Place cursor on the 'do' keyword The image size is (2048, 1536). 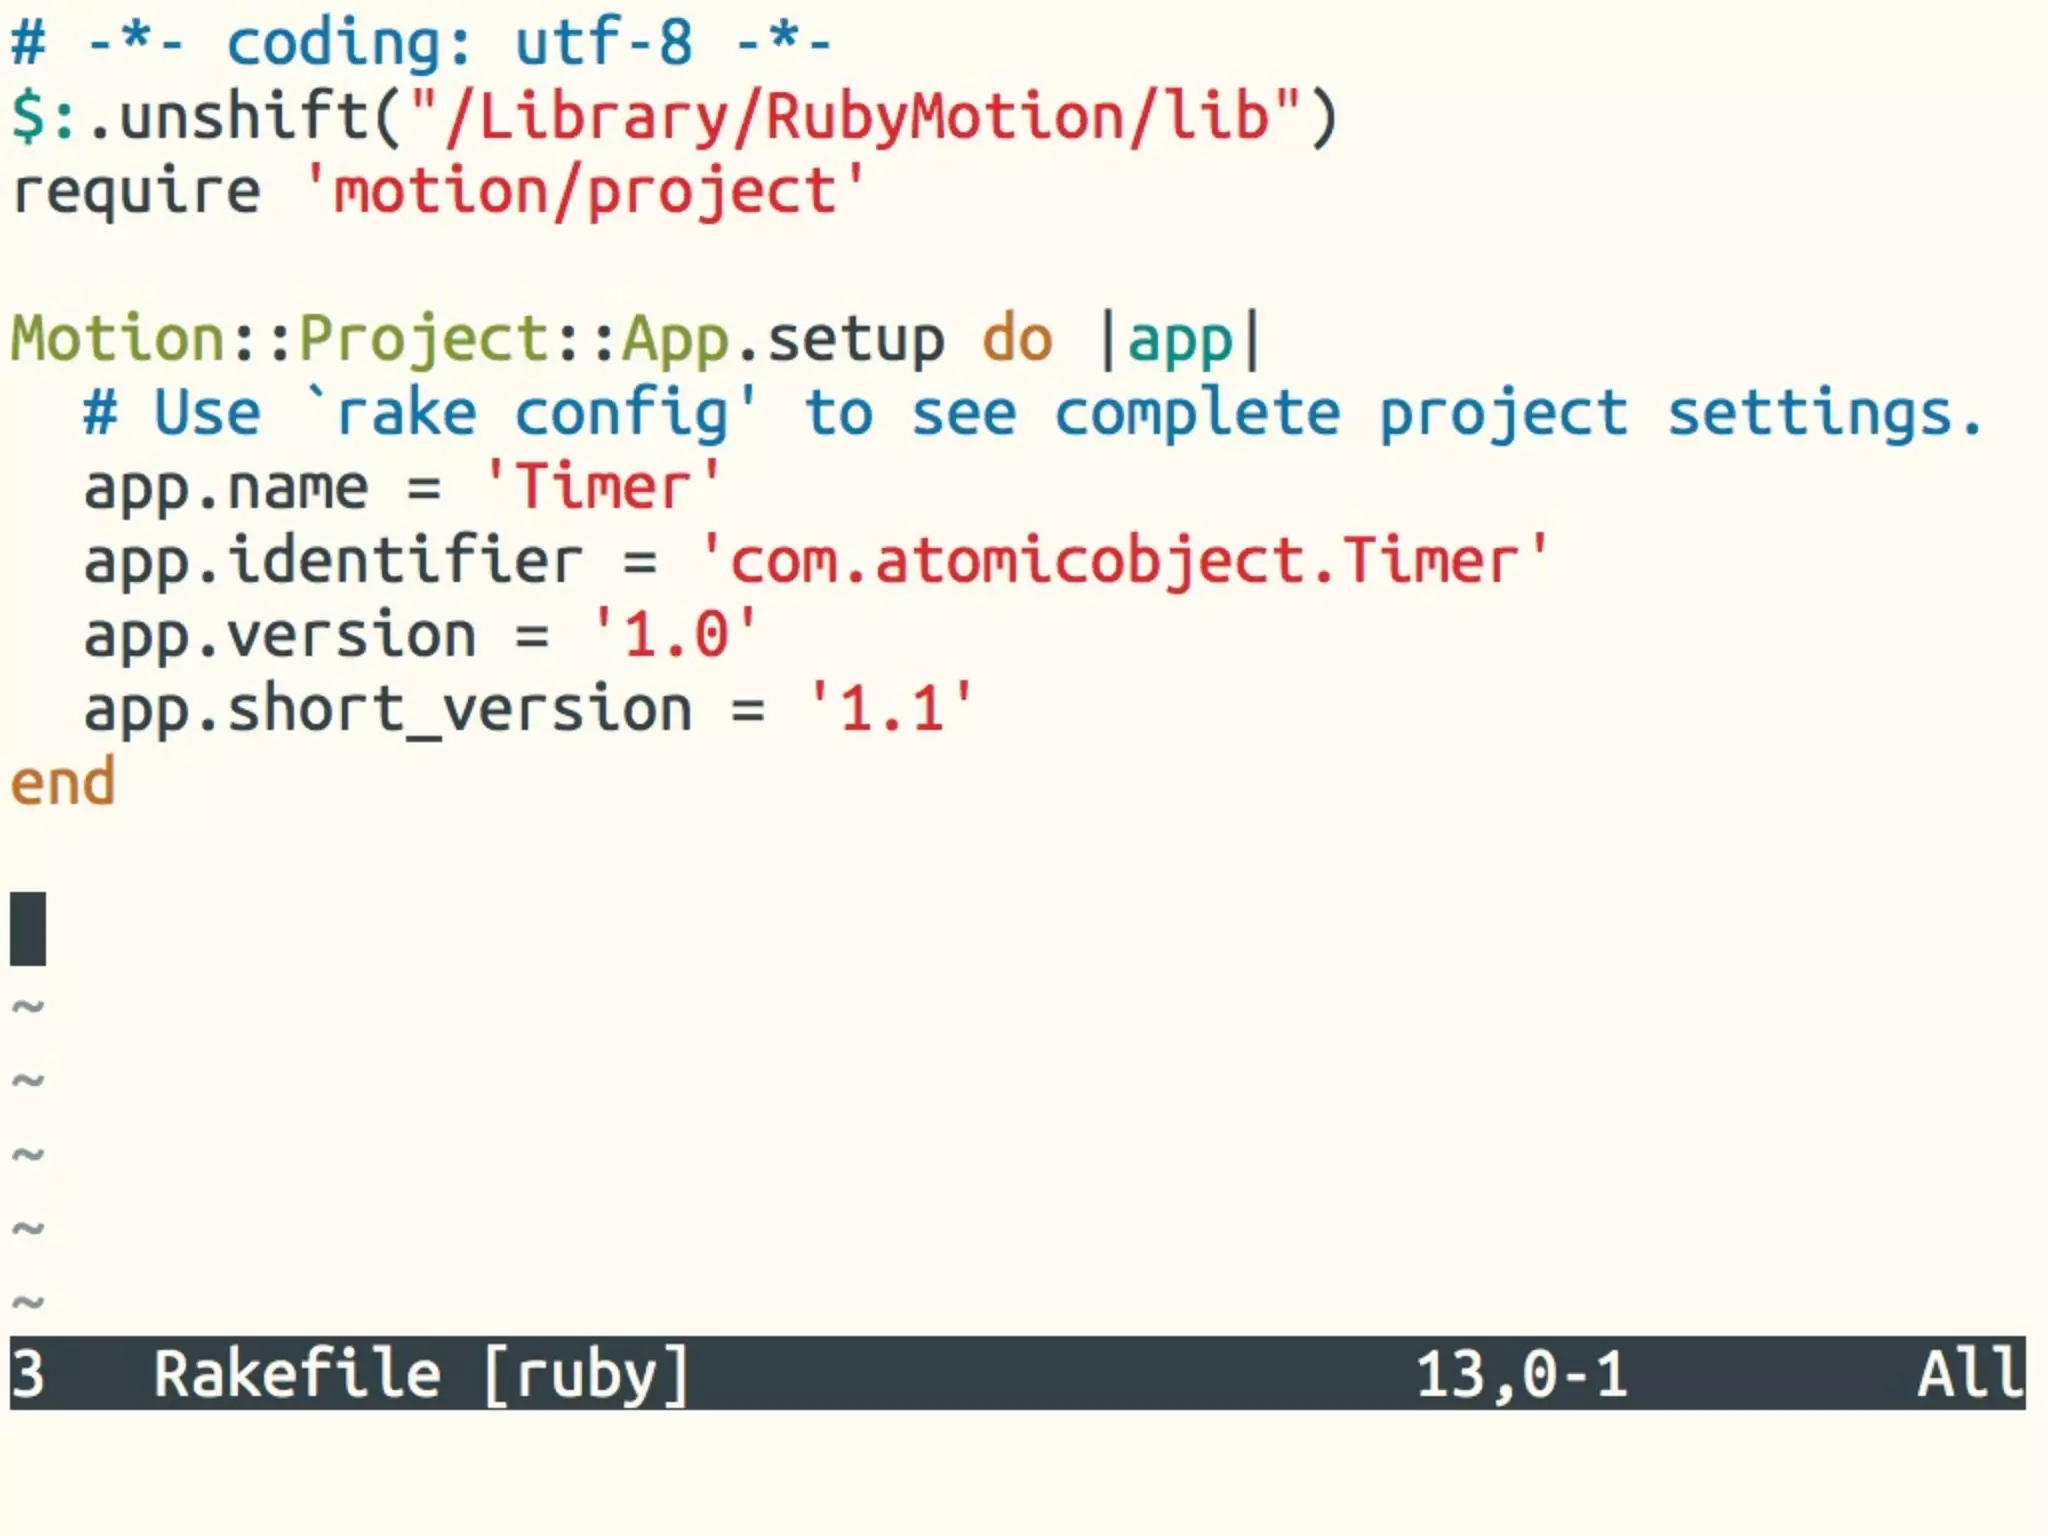[x=1016, y=339]
